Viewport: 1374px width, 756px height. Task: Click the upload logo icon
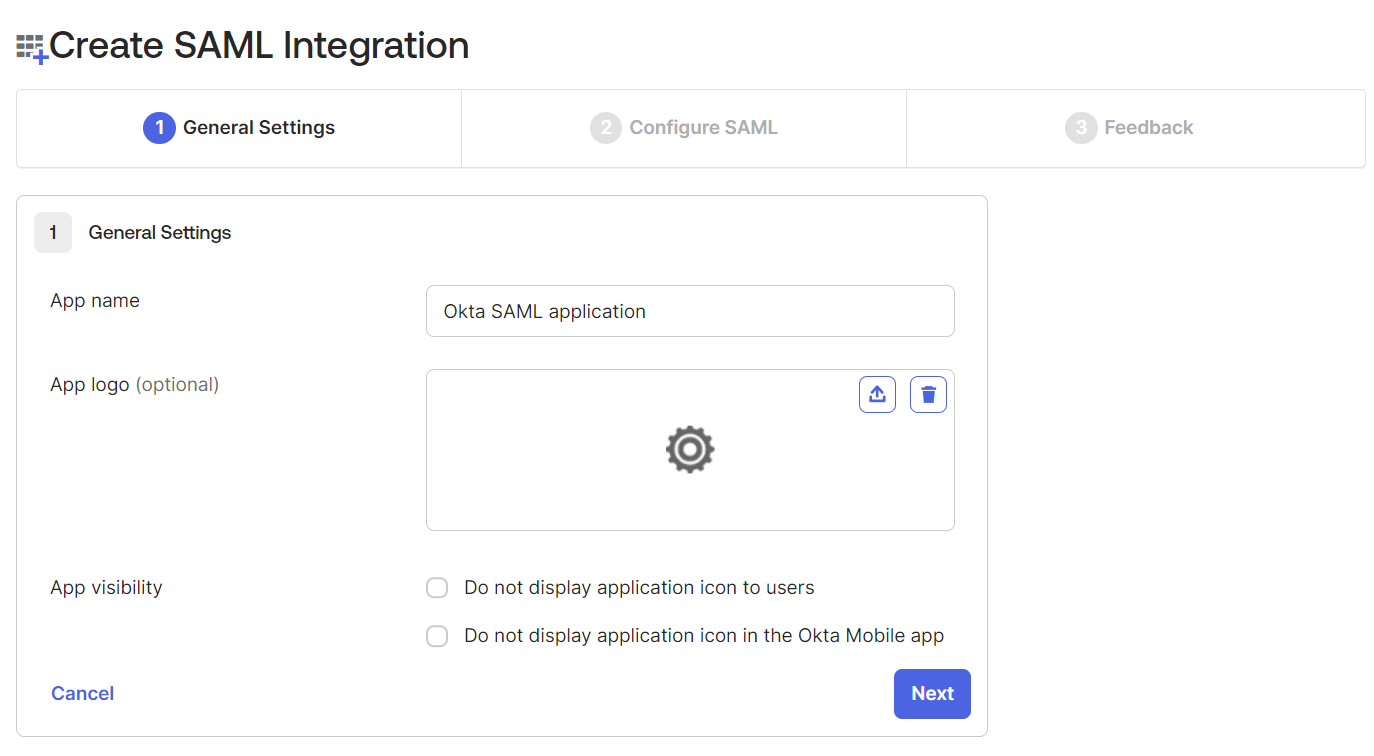click(877, 394)
